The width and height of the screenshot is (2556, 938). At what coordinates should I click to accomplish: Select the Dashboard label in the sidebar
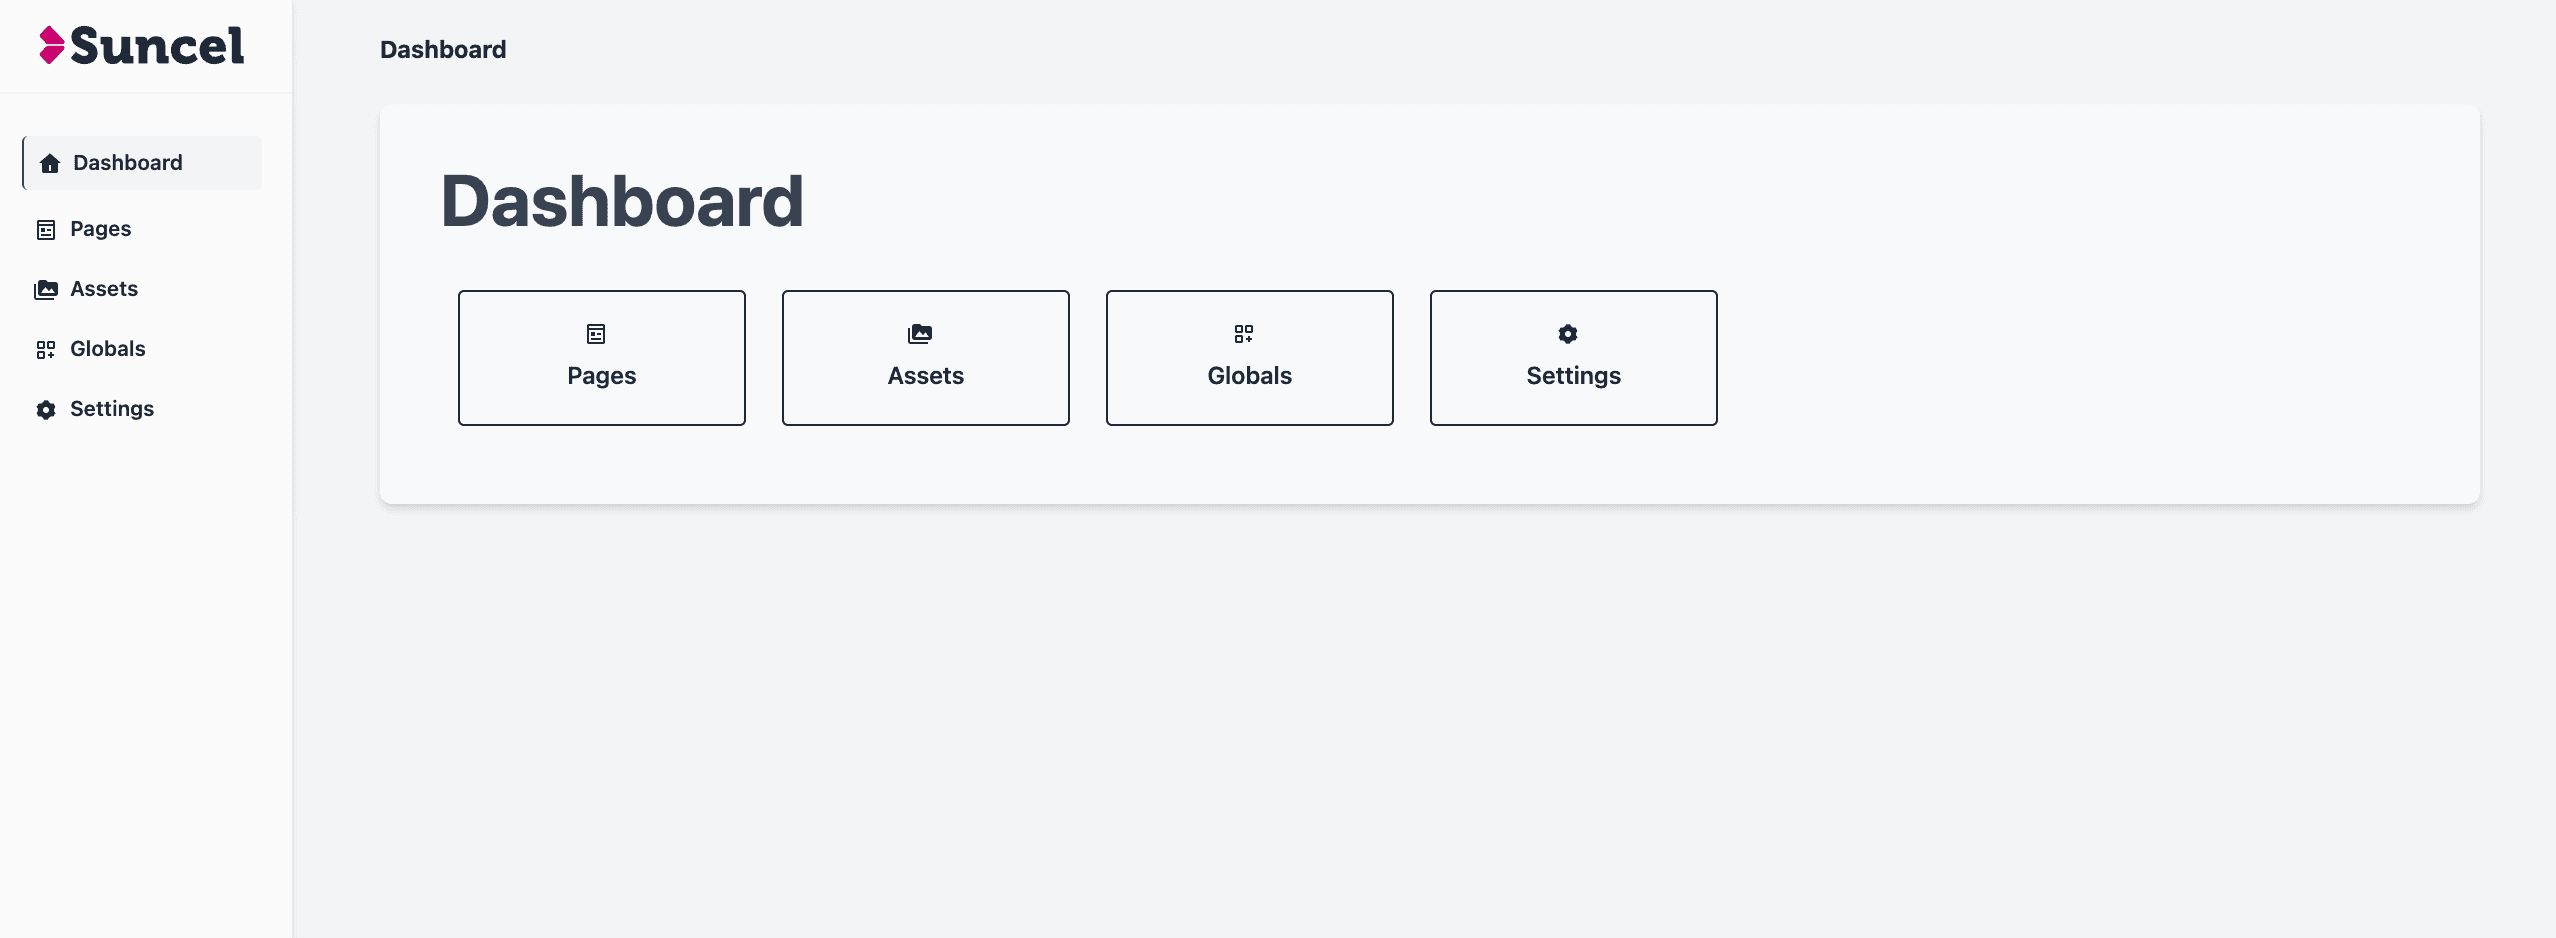128,163
